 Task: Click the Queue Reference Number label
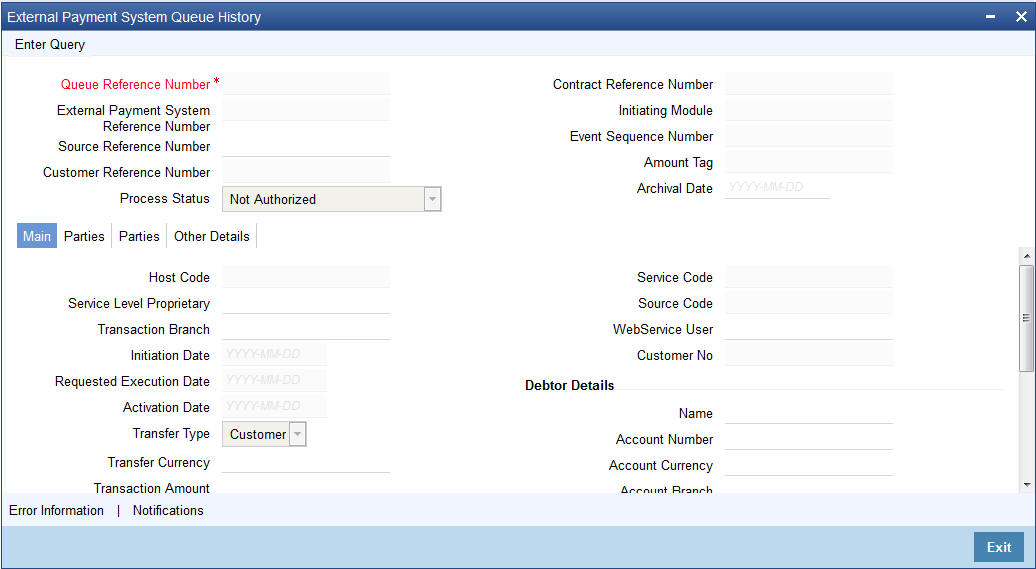(x=135, y=85)
